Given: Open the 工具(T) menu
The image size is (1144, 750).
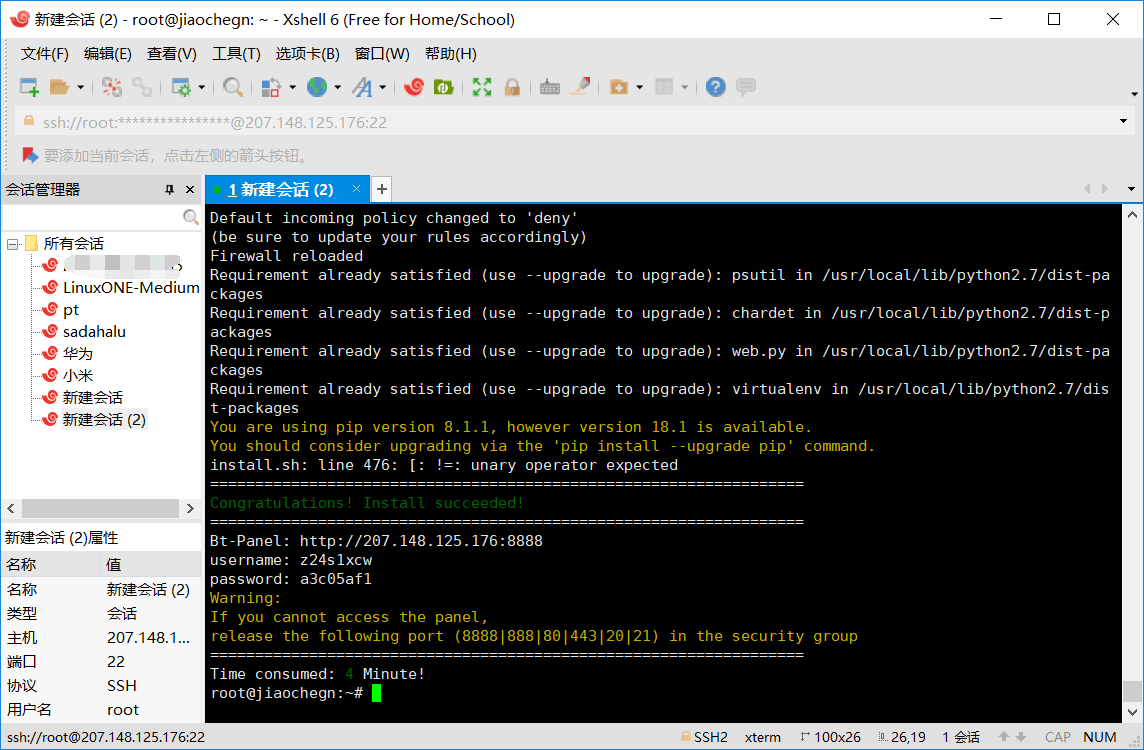Looking at the screenshot, I should (x=236, y=54).
